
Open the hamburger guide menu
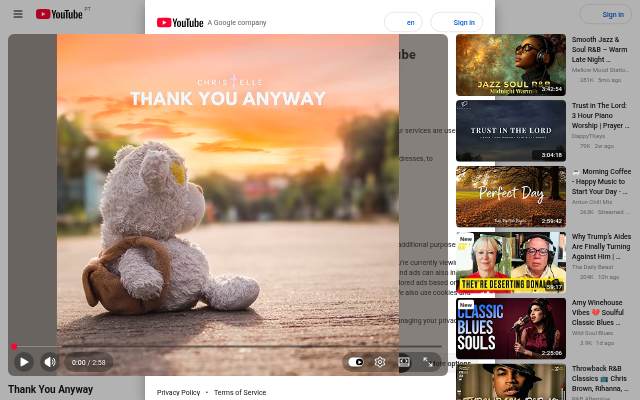pyautogui.click(x=18, y=14)
